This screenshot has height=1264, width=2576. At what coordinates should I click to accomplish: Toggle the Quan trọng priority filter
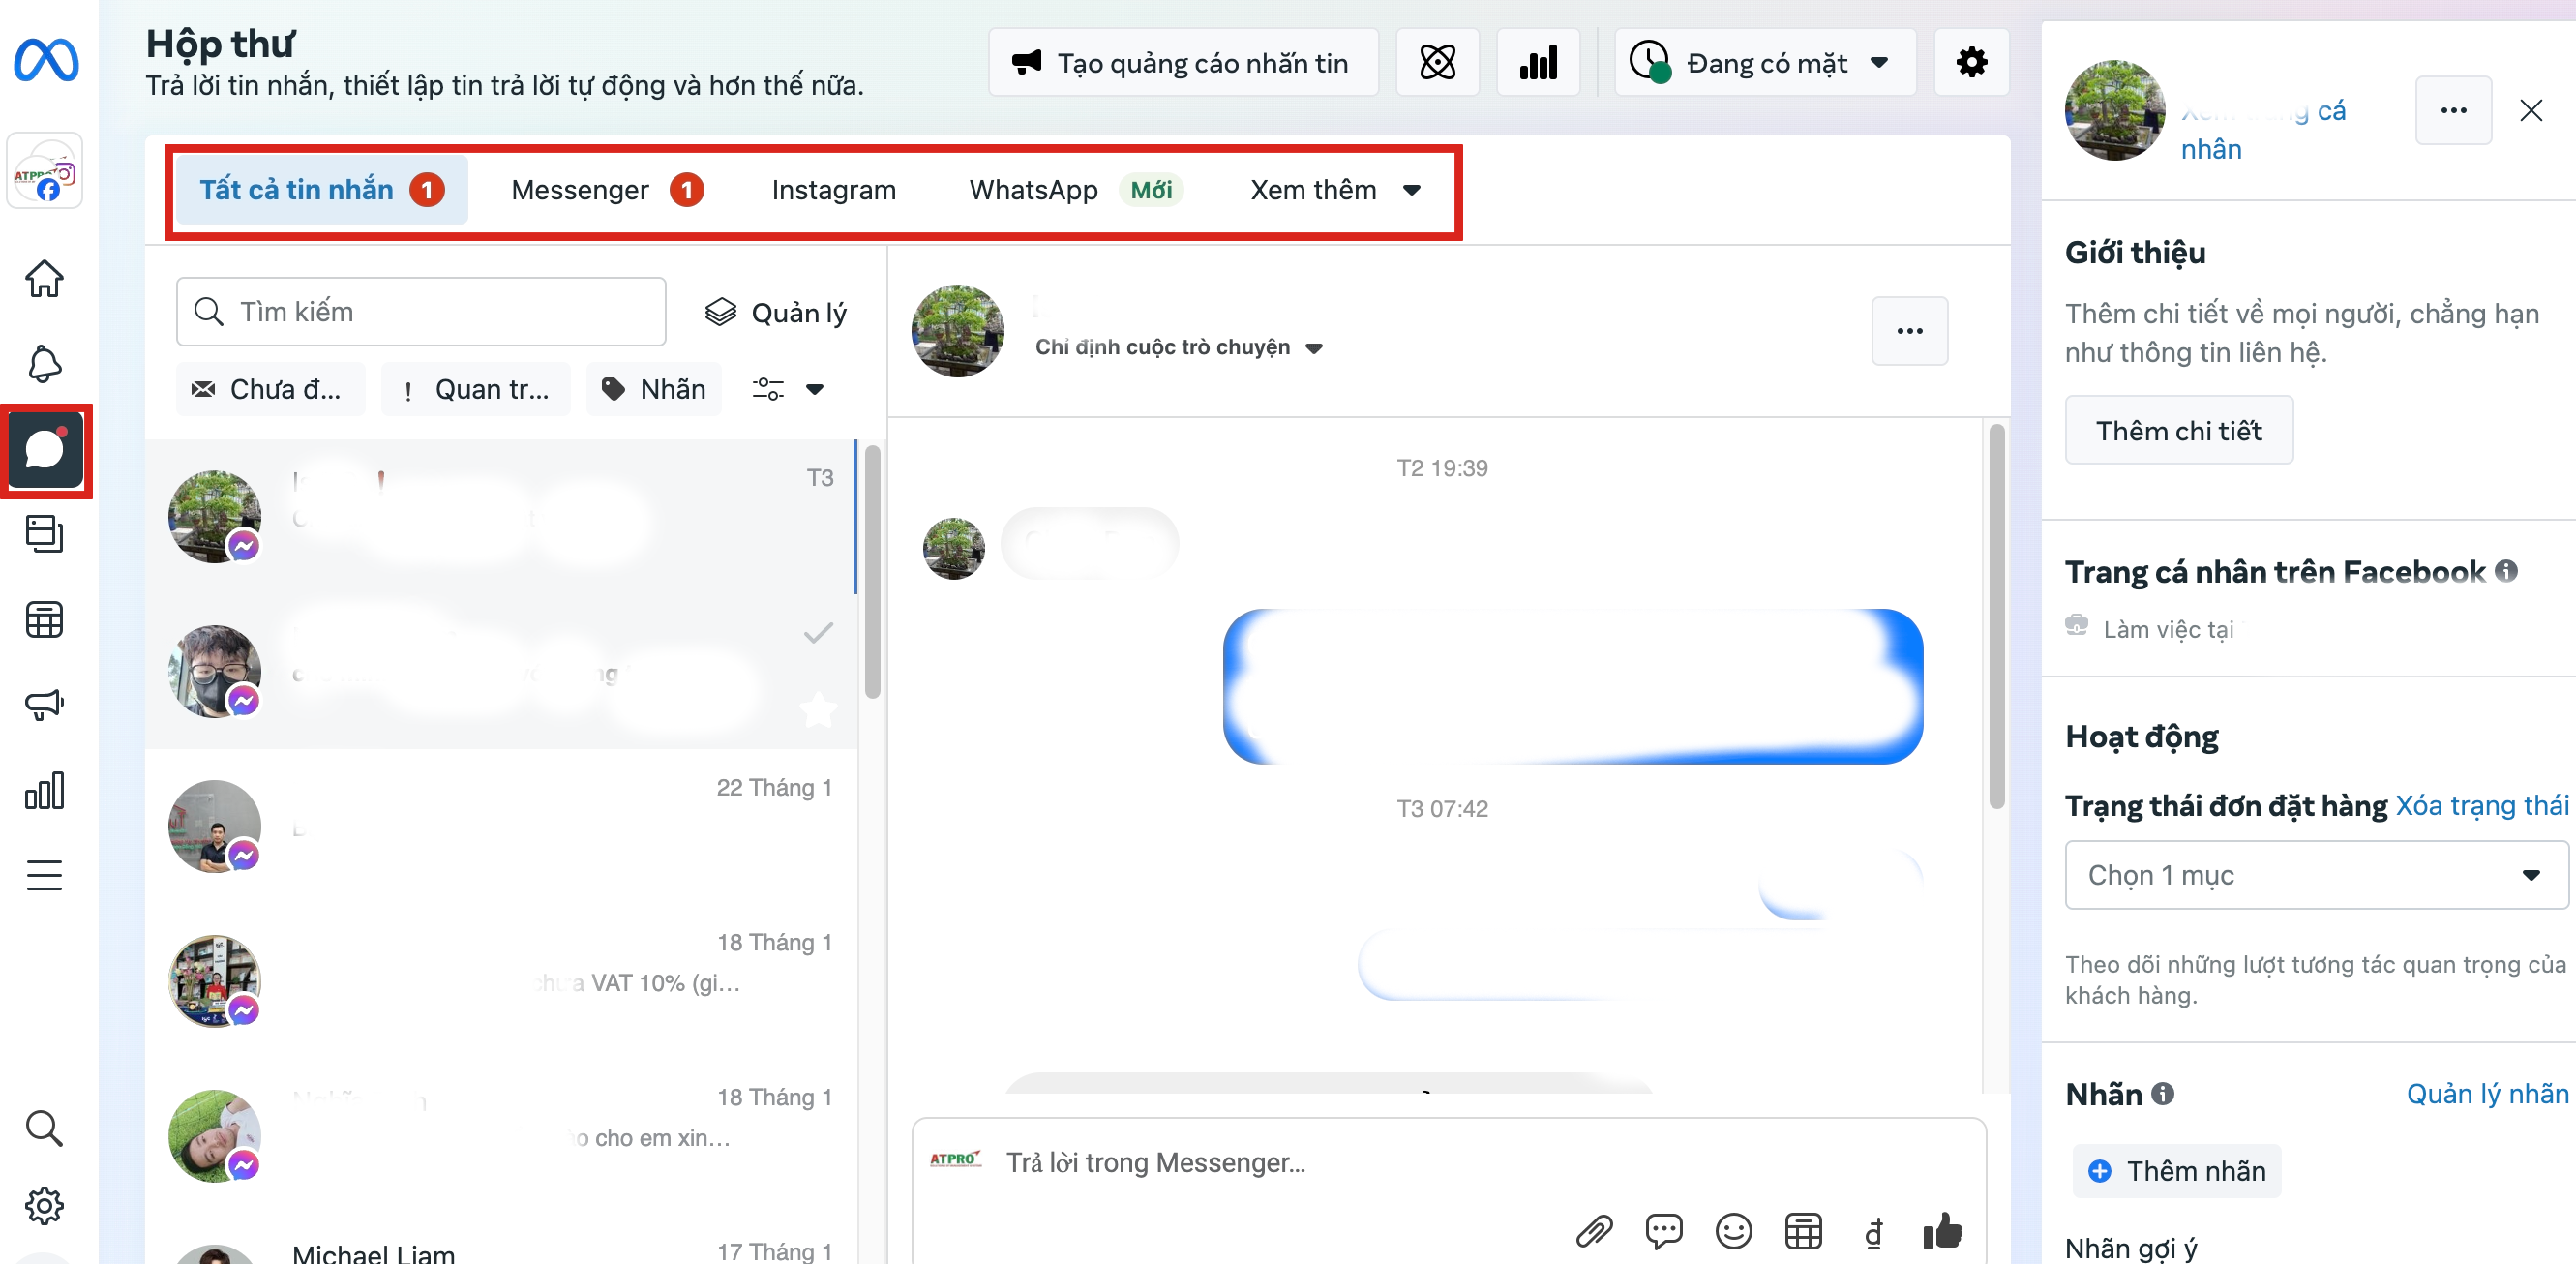click(x=476, y=389)
